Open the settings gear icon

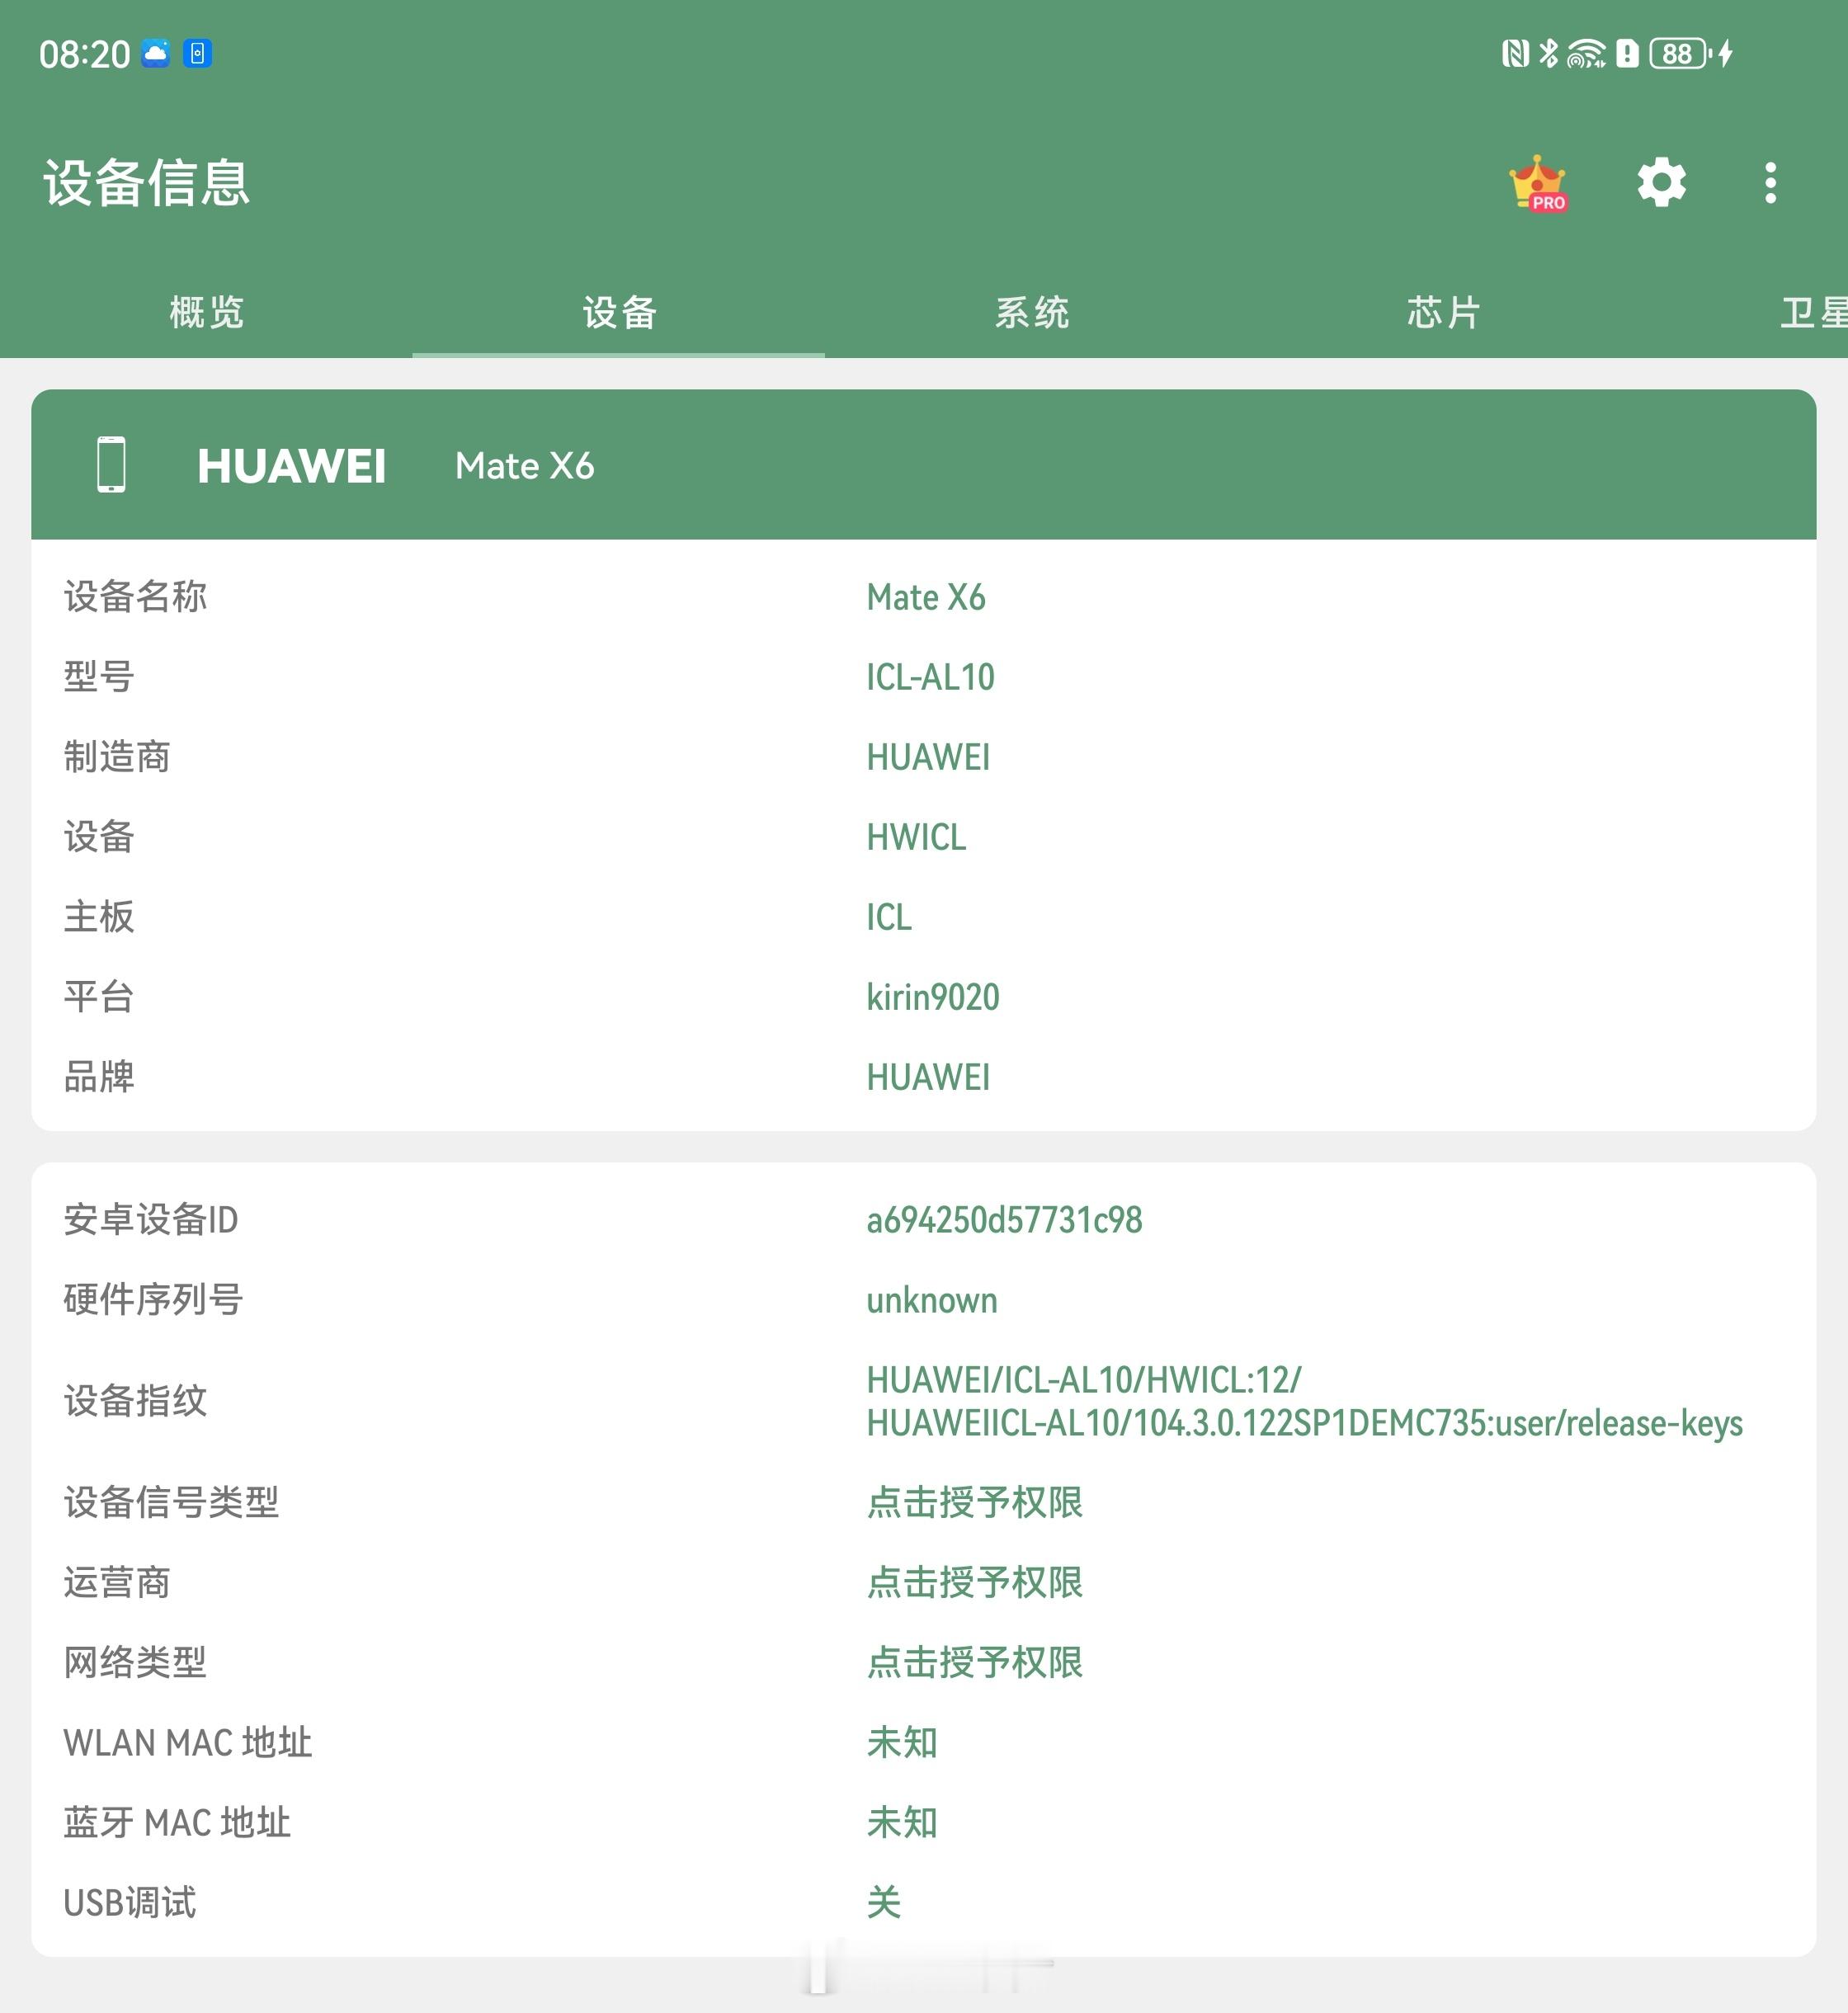tap(1661, 183)
